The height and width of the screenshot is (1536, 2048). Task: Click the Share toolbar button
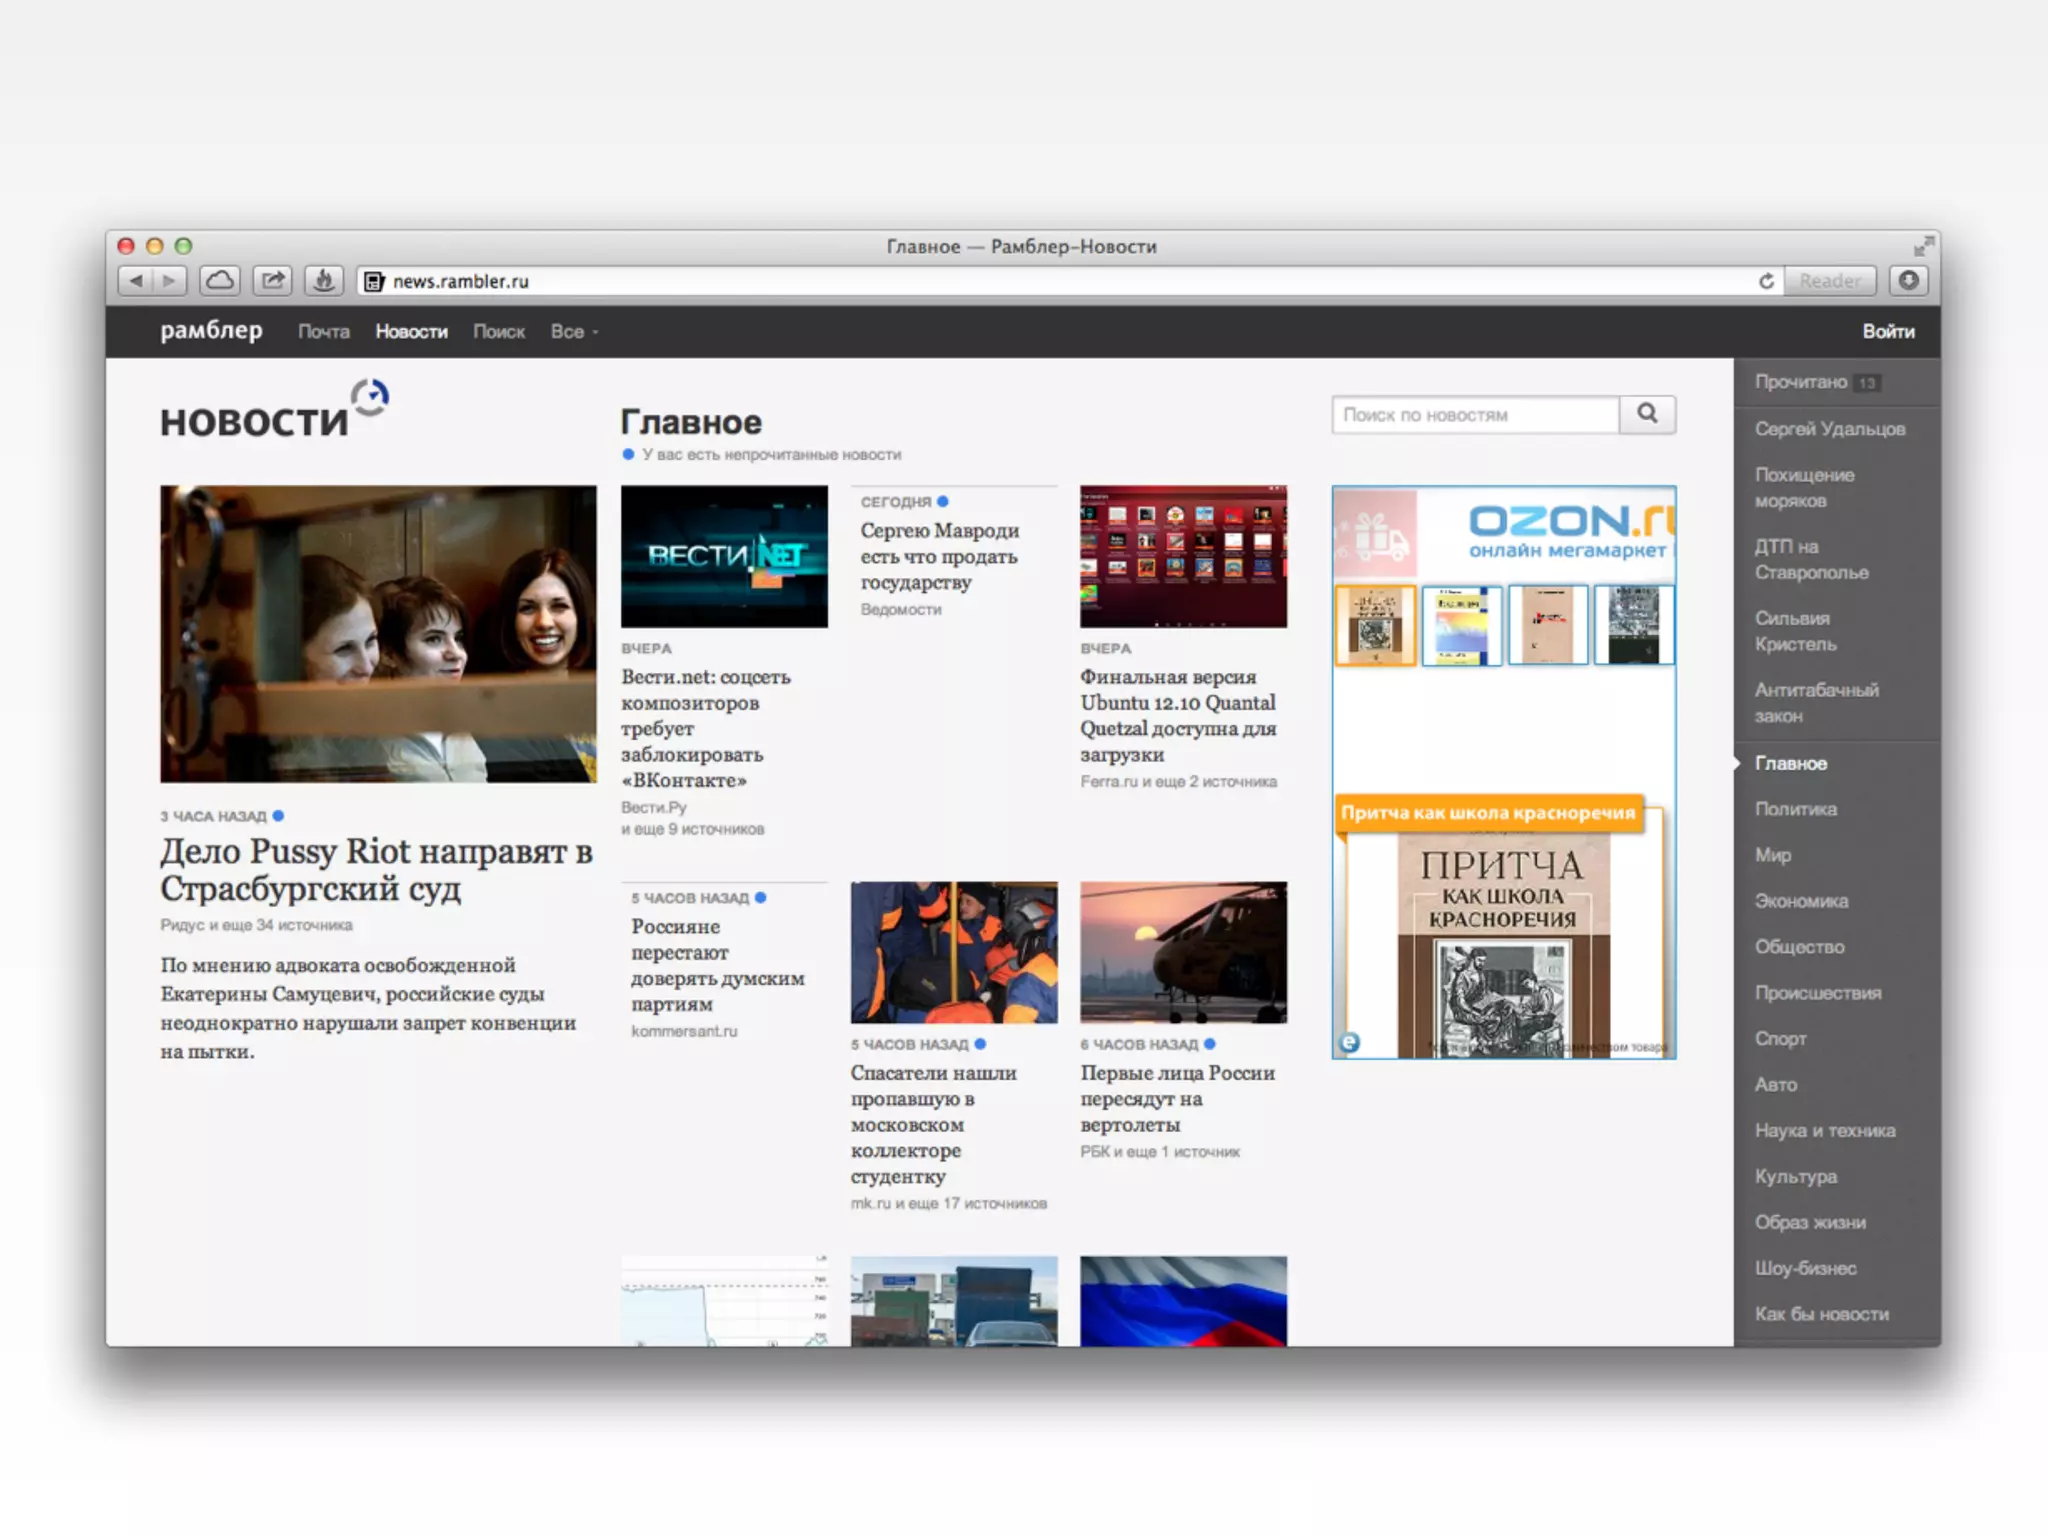(272, 281)
